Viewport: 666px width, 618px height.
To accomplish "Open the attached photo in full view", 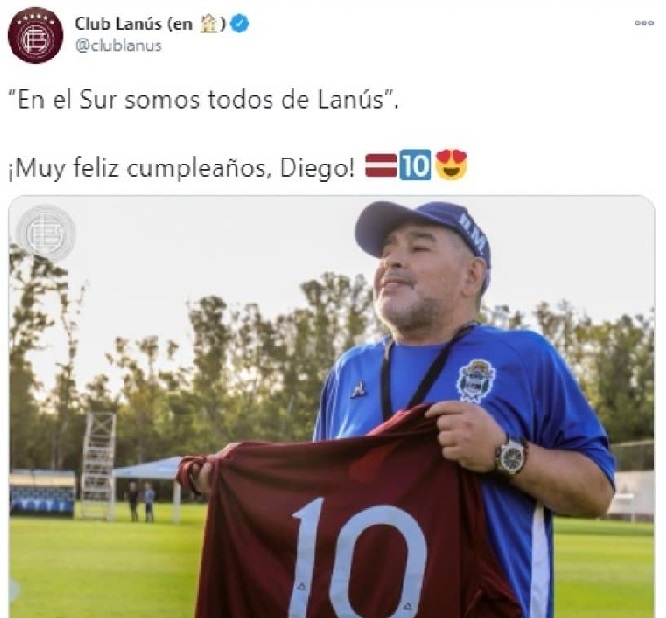I will point(332,406).
